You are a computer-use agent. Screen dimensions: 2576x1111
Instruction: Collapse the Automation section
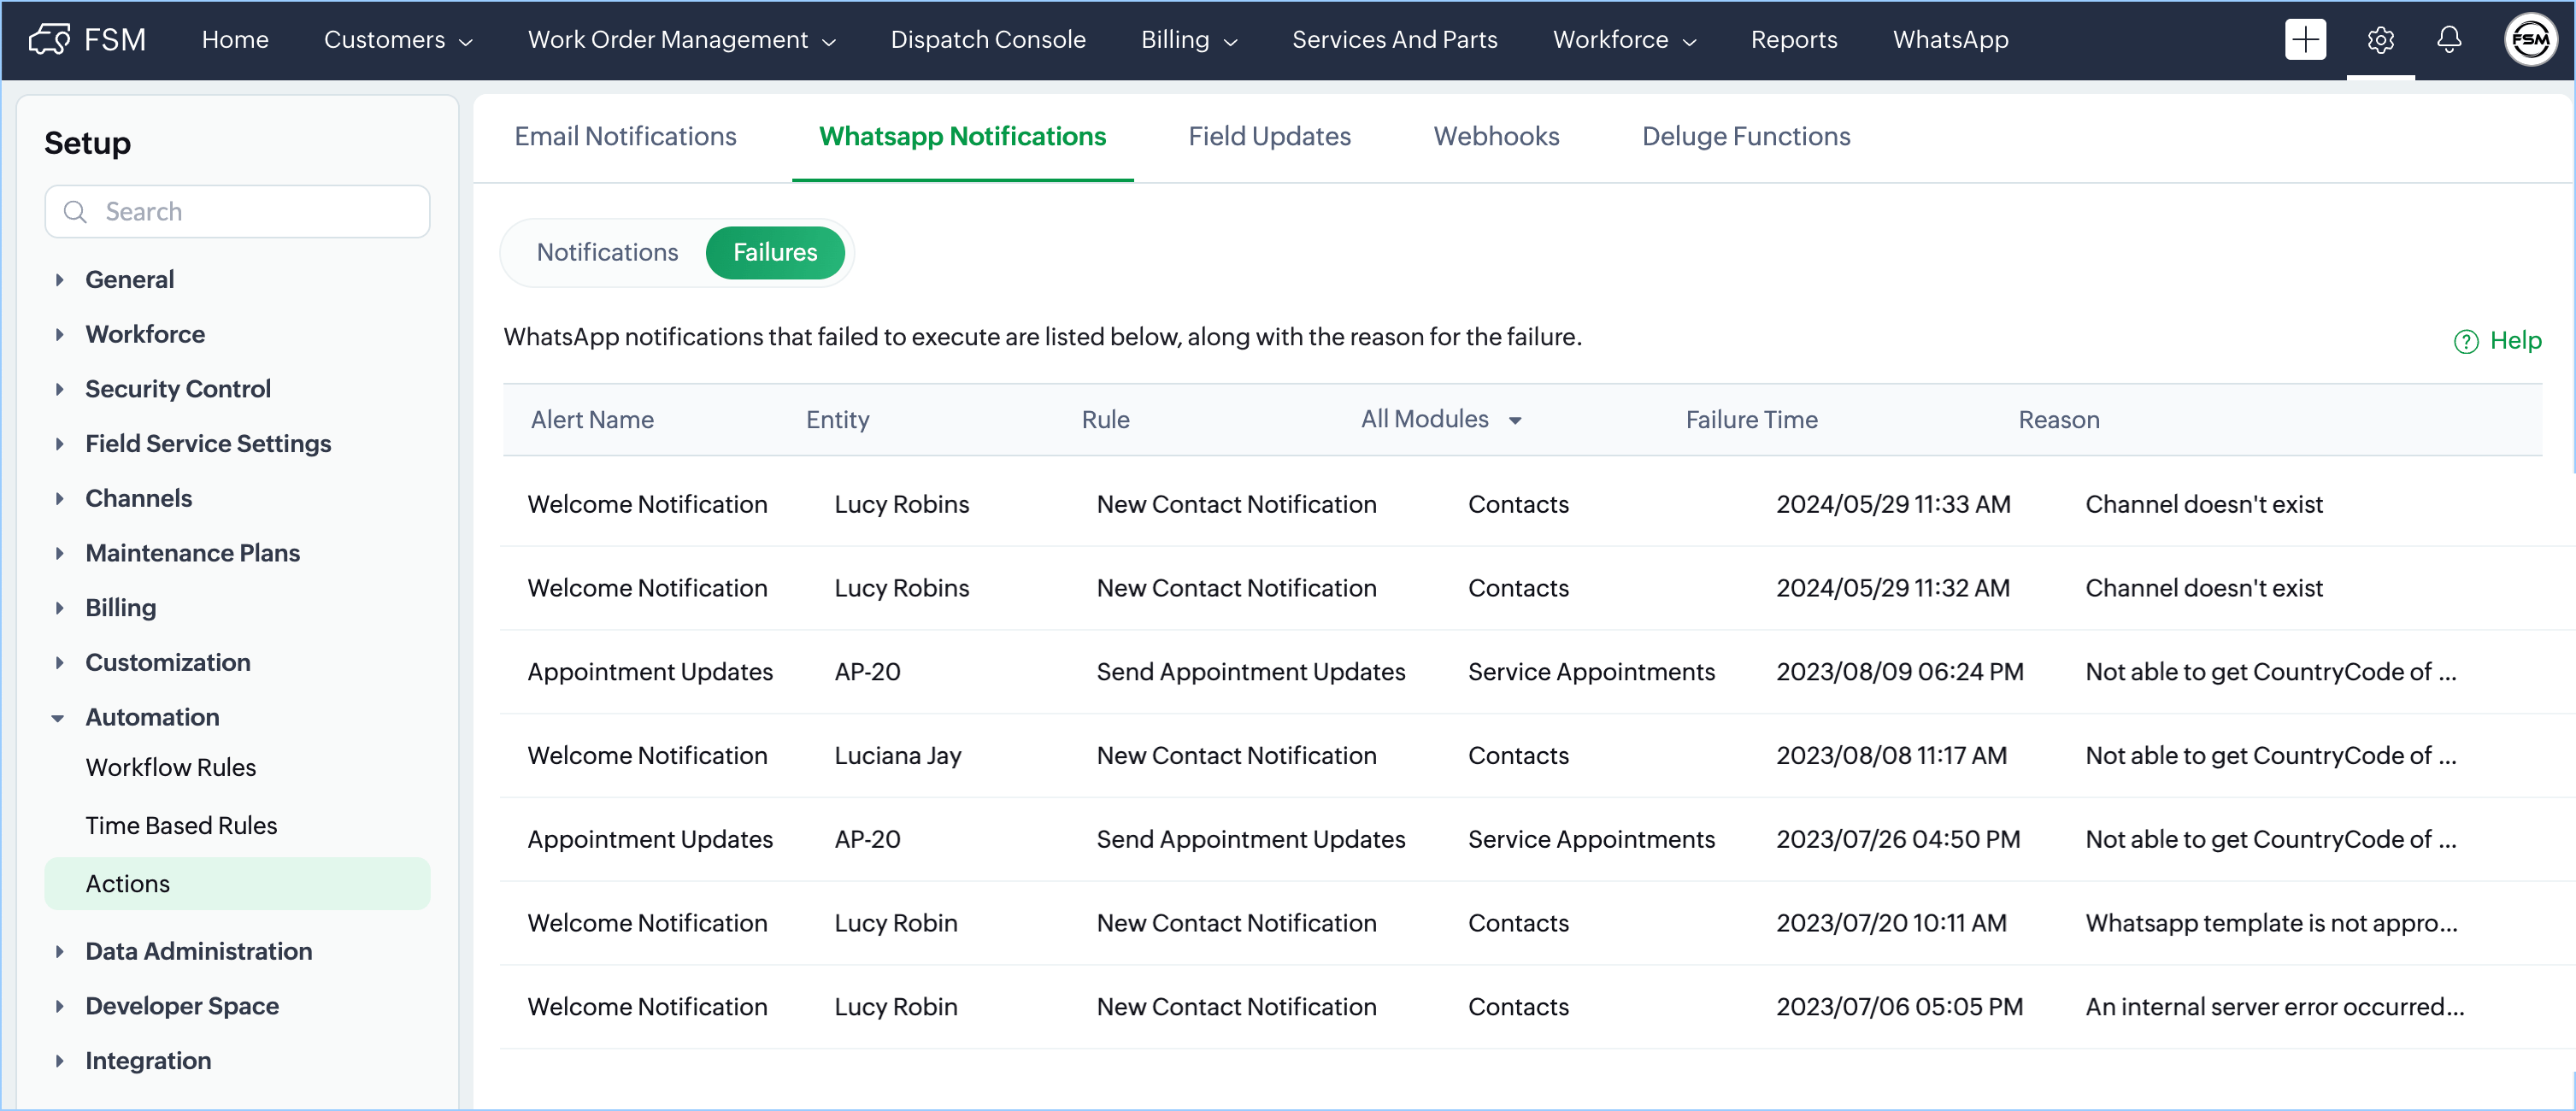click(x=58, y=718)
